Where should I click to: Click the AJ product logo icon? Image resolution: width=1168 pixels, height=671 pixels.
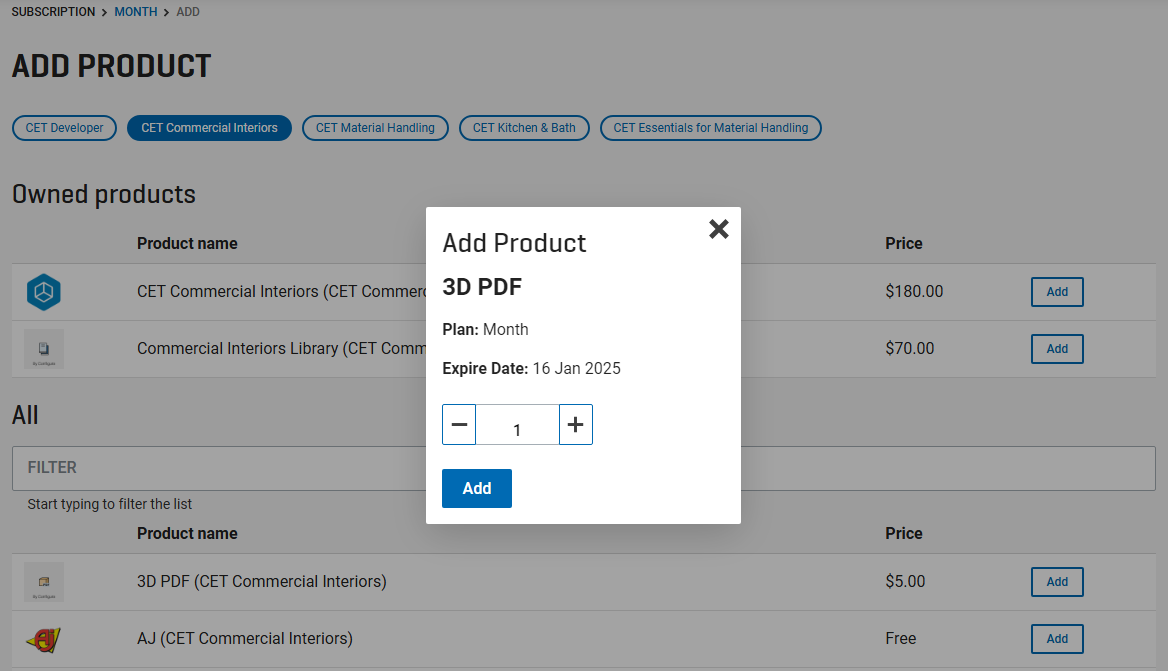[x=44, y=639]
